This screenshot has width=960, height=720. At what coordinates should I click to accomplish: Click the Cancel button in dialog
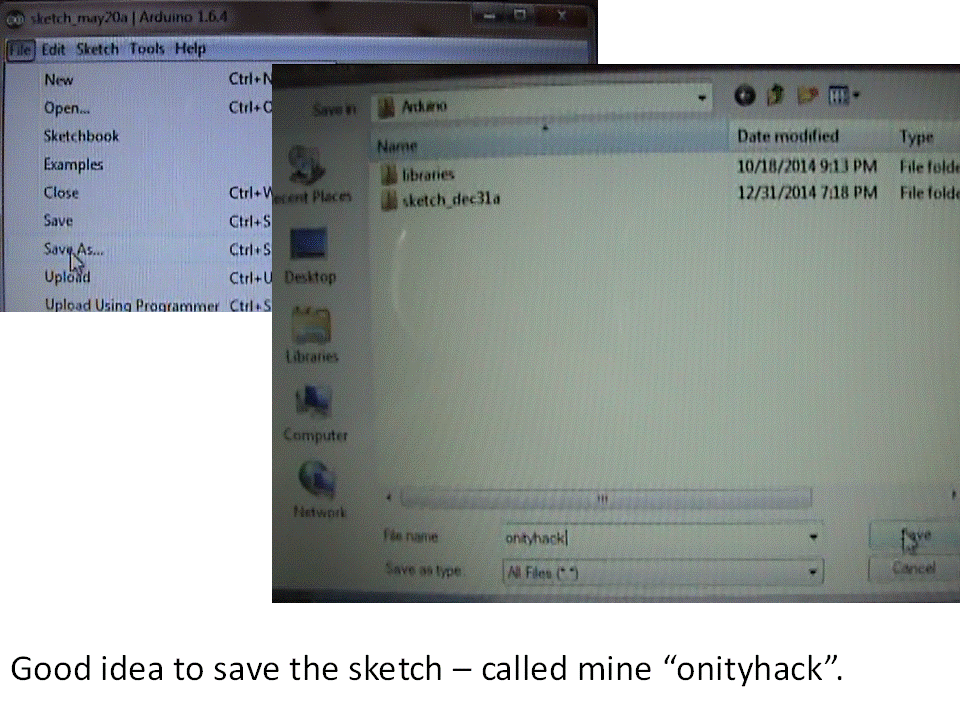click(x=913, y=568)
